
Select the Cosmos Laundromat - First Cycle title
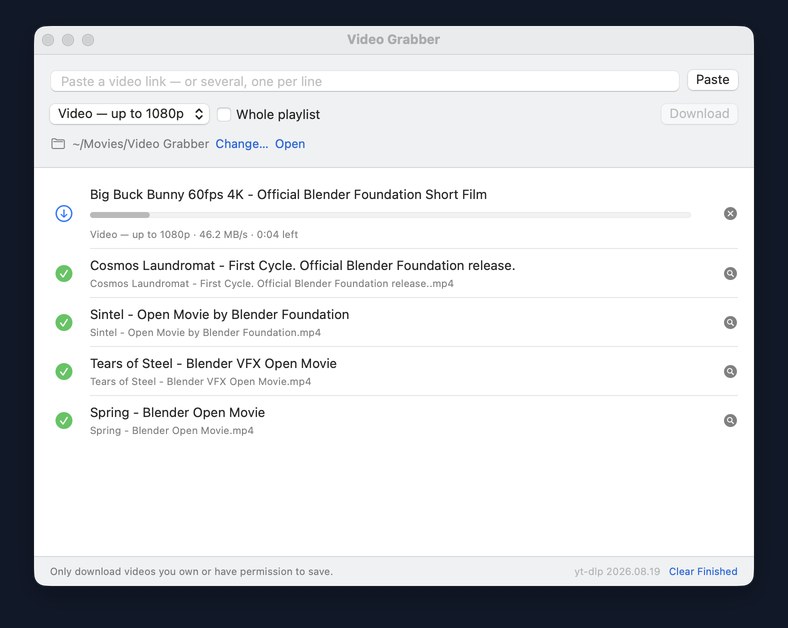tap(303, 266)
